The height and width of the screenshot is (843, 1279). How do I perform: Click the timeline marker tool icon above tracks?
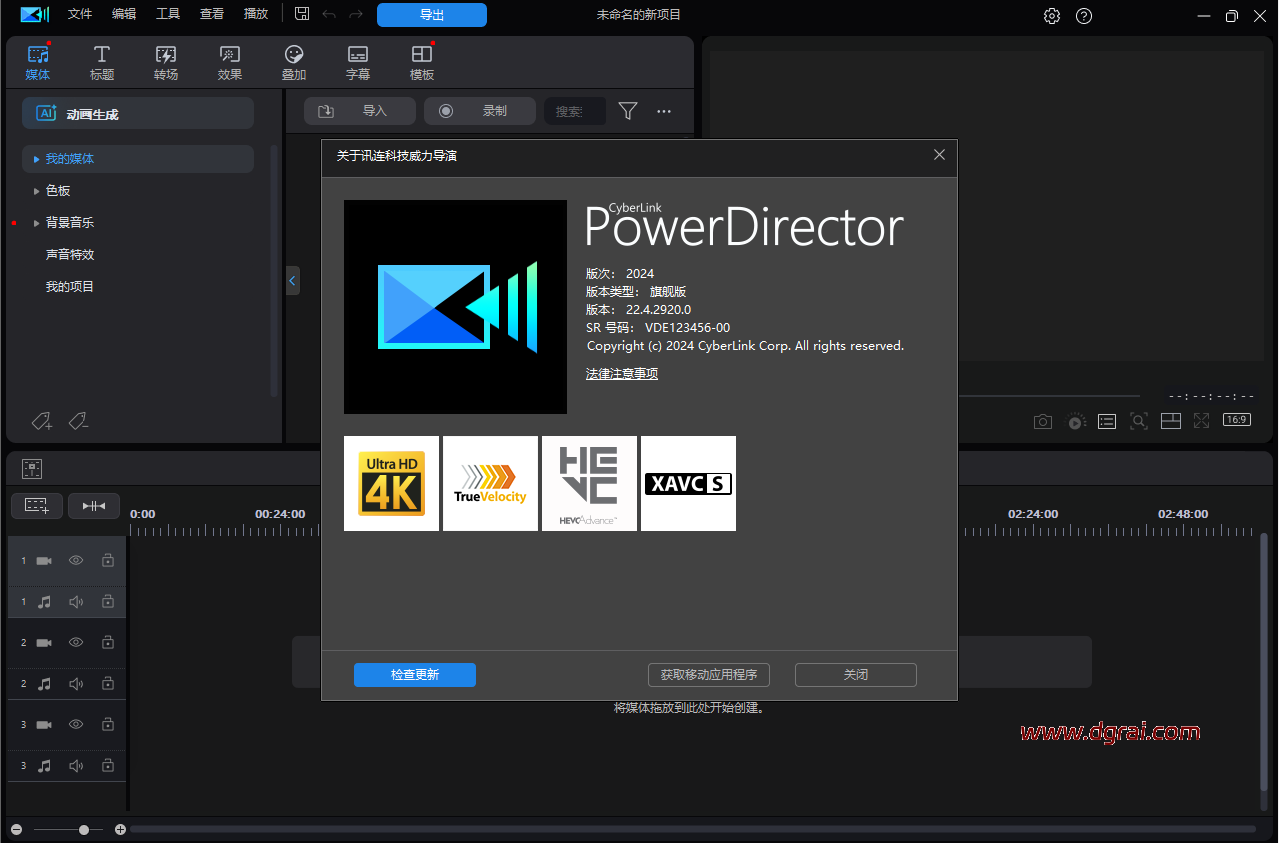point(32,469)
